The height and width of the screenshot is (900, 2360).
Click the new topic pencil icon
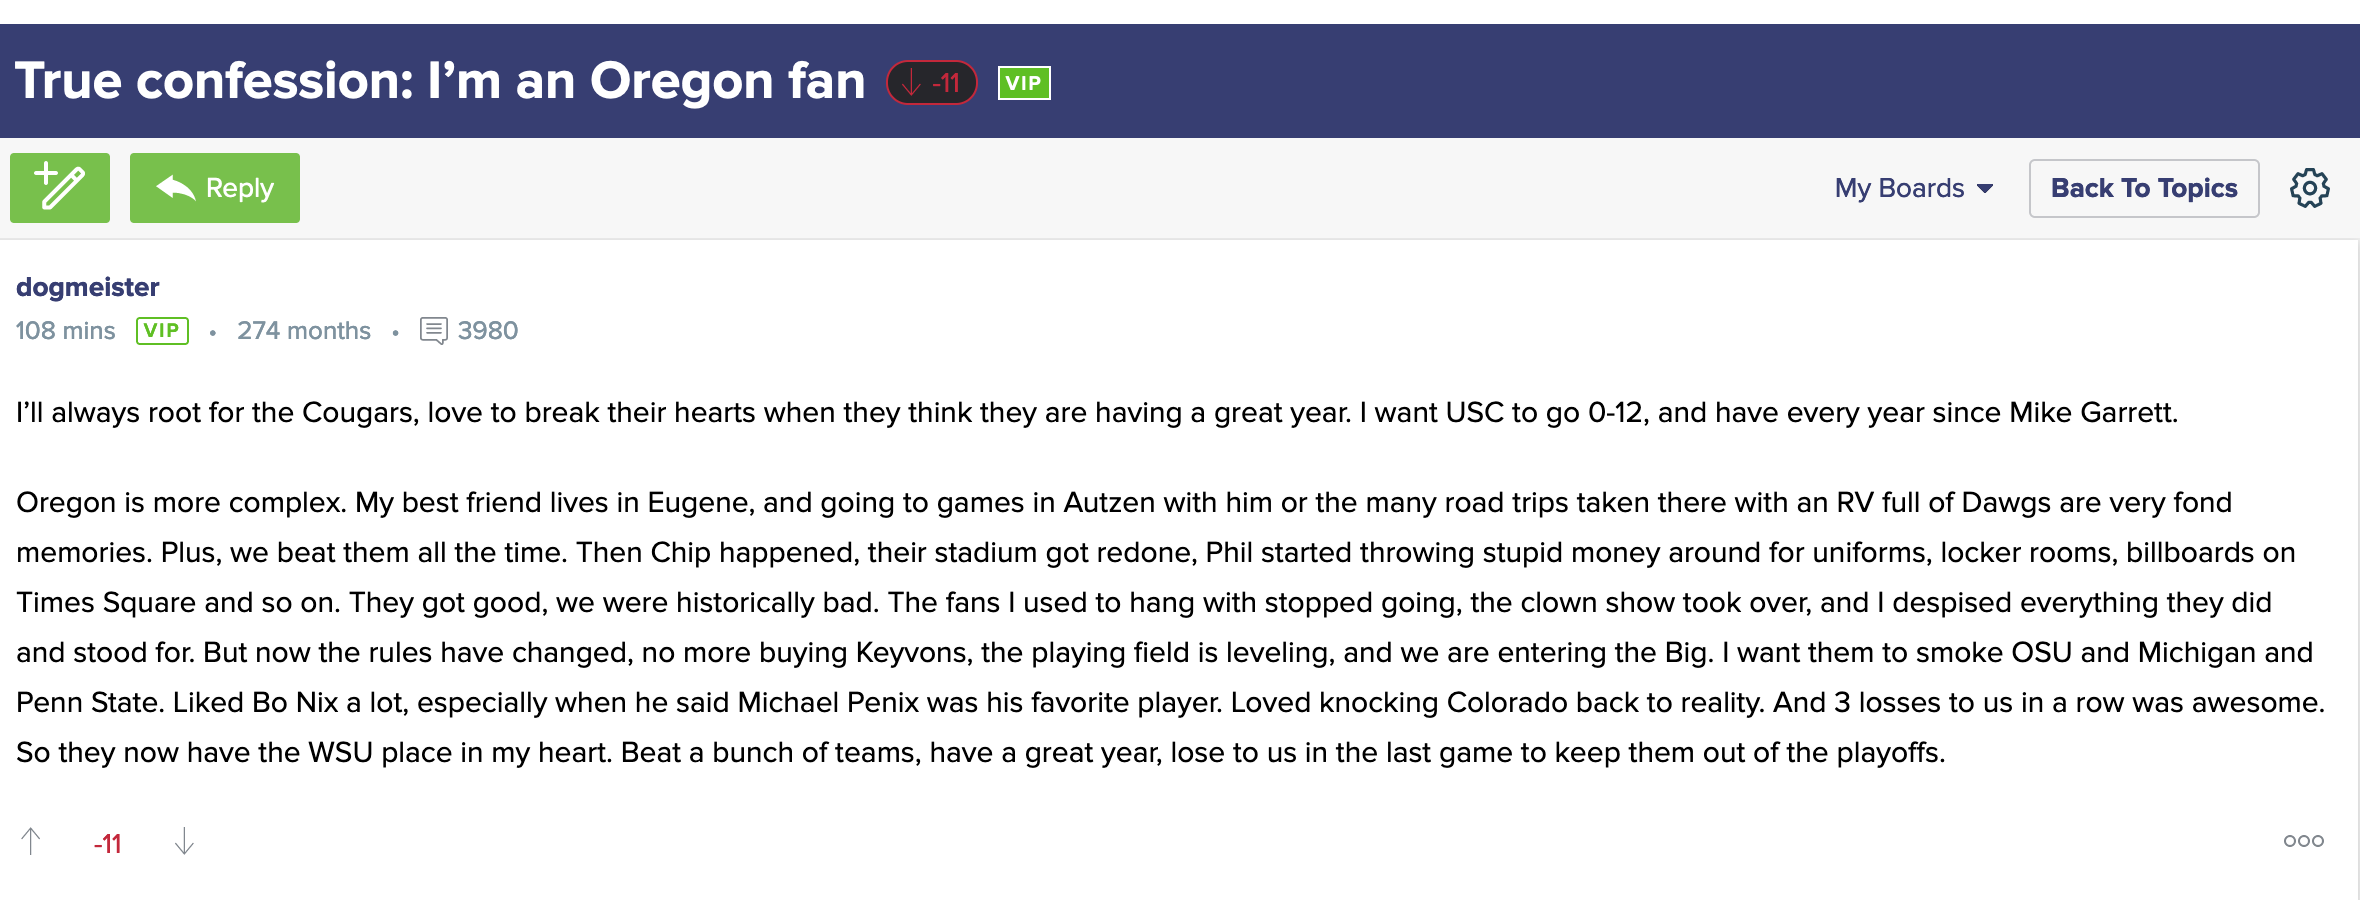pyautogui.click(x=60, y=188)
